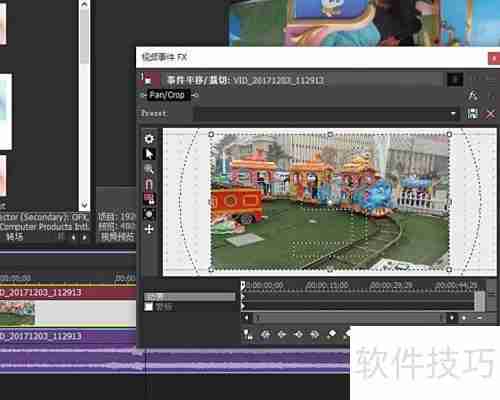Toggle the Lock Aspect Ratio icon
The width and height of the screenshot is (500, 400).
(x=149, y=199)
